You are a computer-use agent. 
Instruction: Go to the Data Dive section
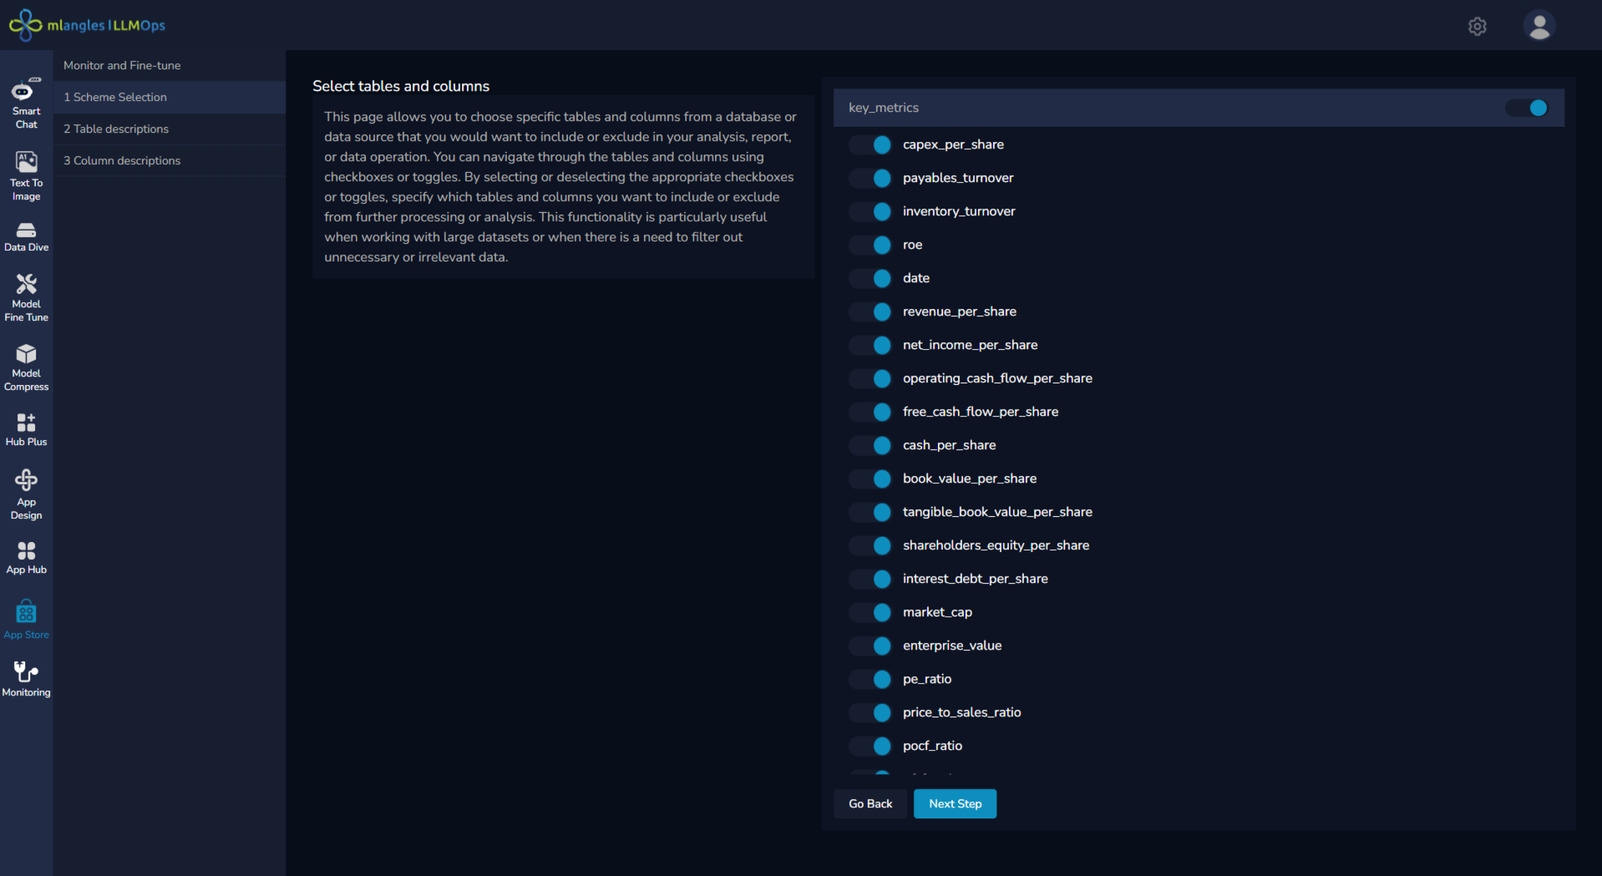26,237
